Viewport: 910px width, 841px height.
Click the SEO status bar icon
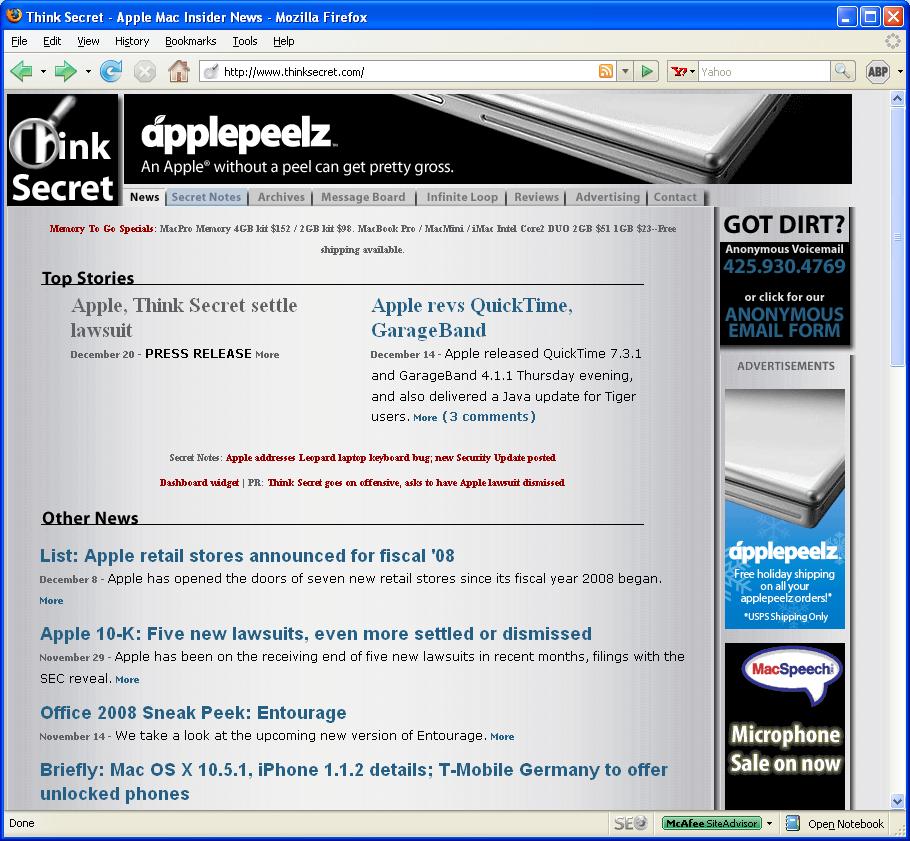630,823
